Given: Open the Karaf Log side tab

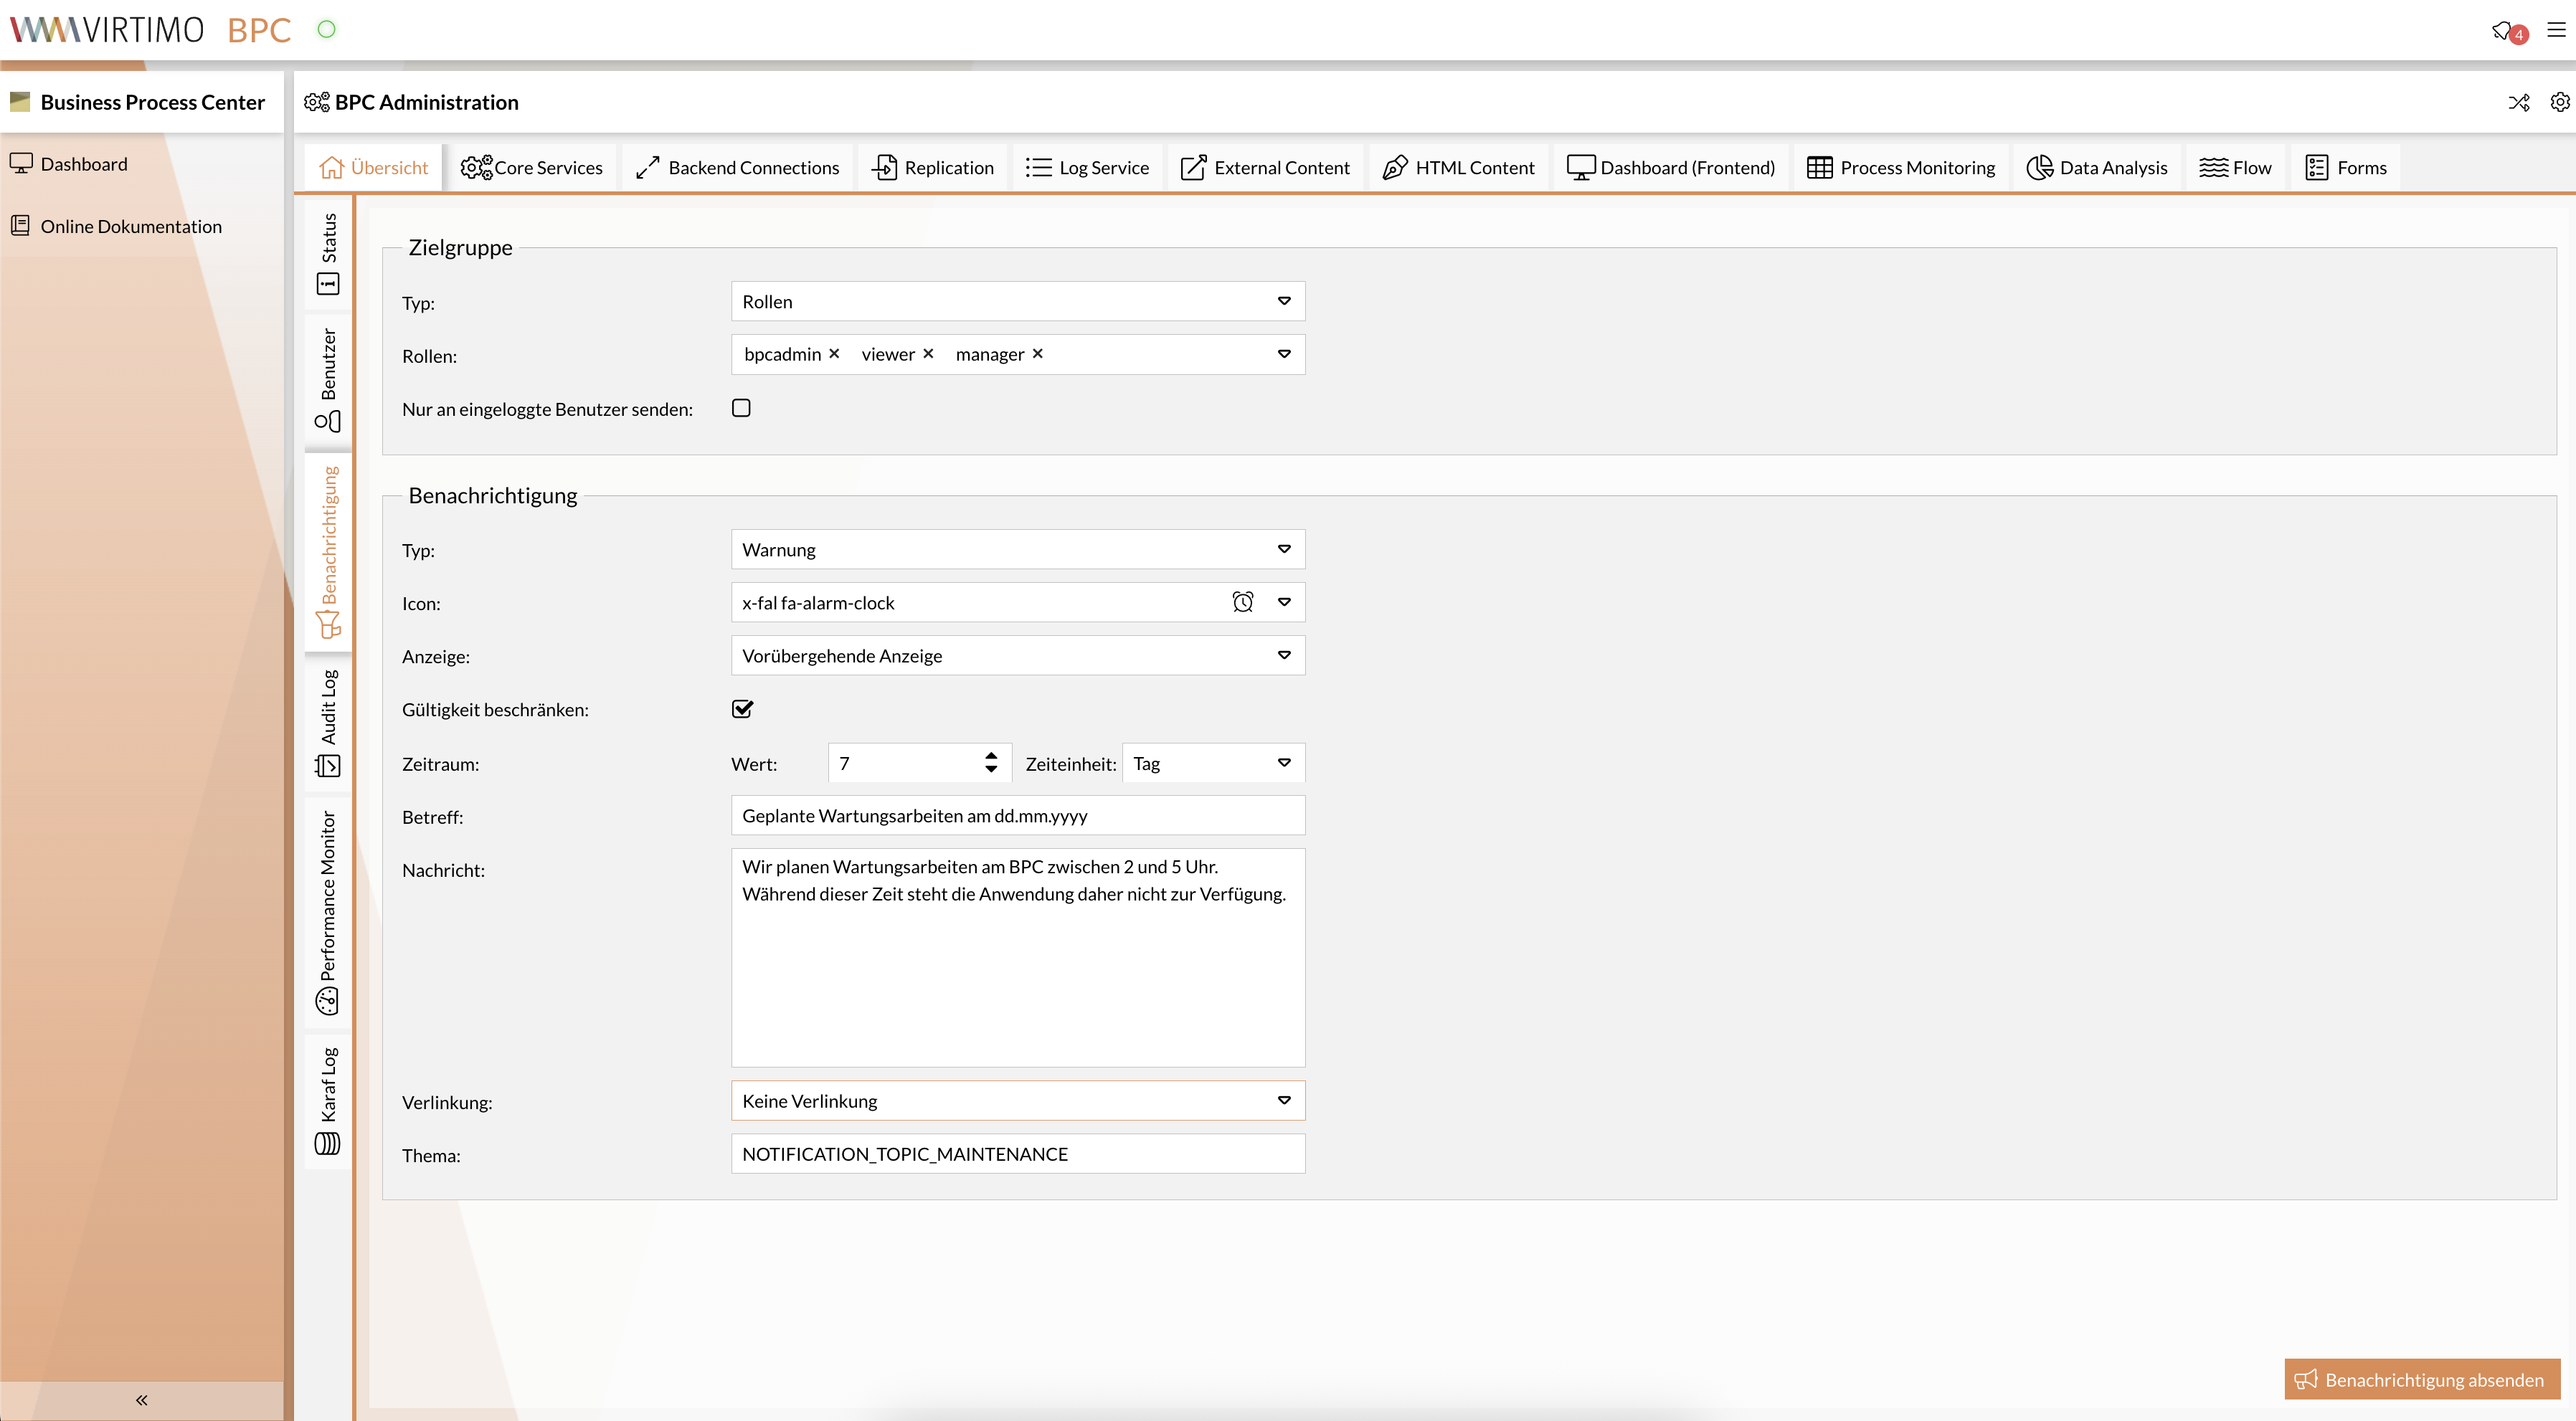Looking at the screenshot, I should (328, 1100).
